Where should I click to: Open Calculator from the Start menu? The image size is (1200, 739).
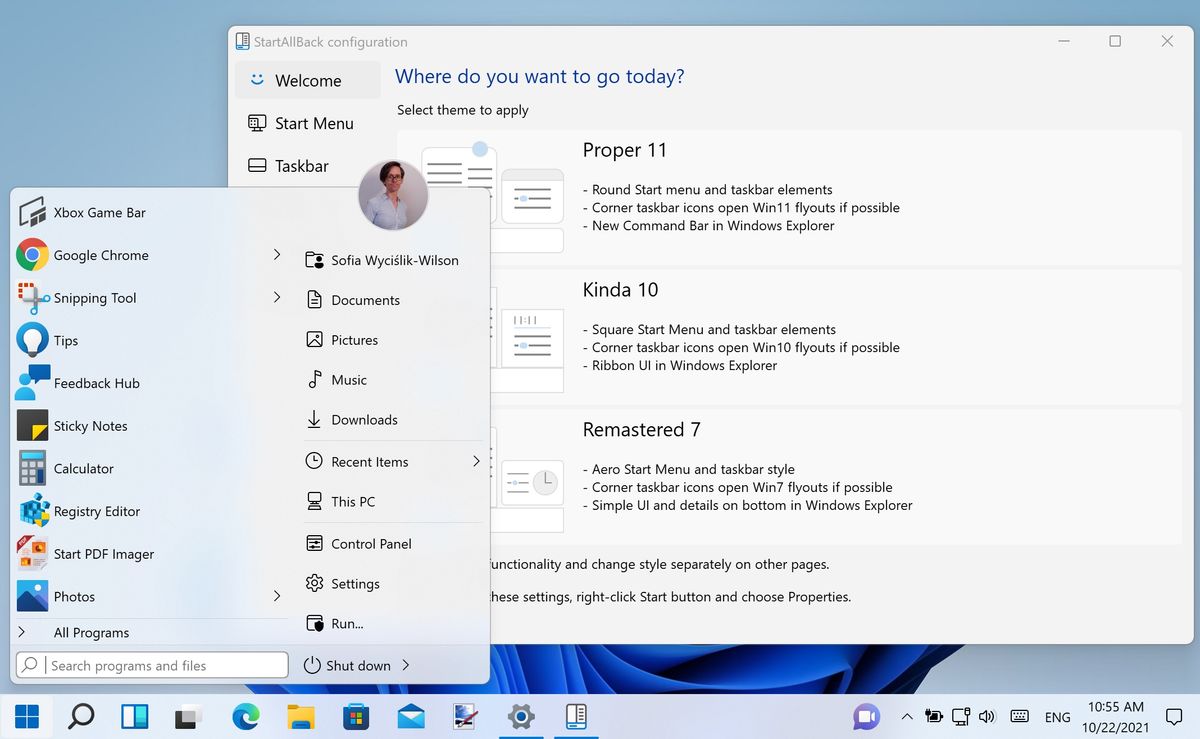84,468
